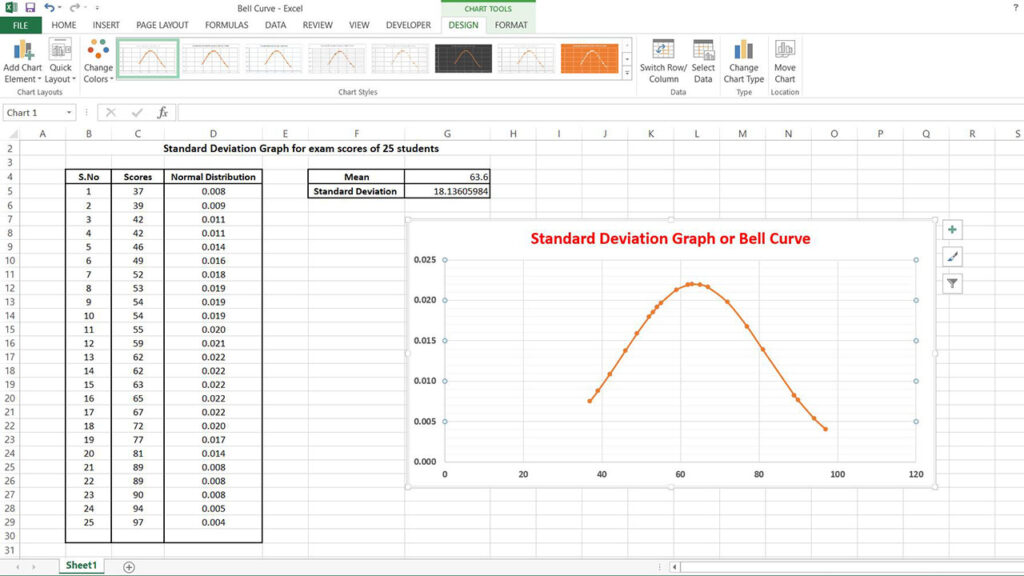
Task: Toggle the Chart Elements plus button
Action: [x=952, y=229]
